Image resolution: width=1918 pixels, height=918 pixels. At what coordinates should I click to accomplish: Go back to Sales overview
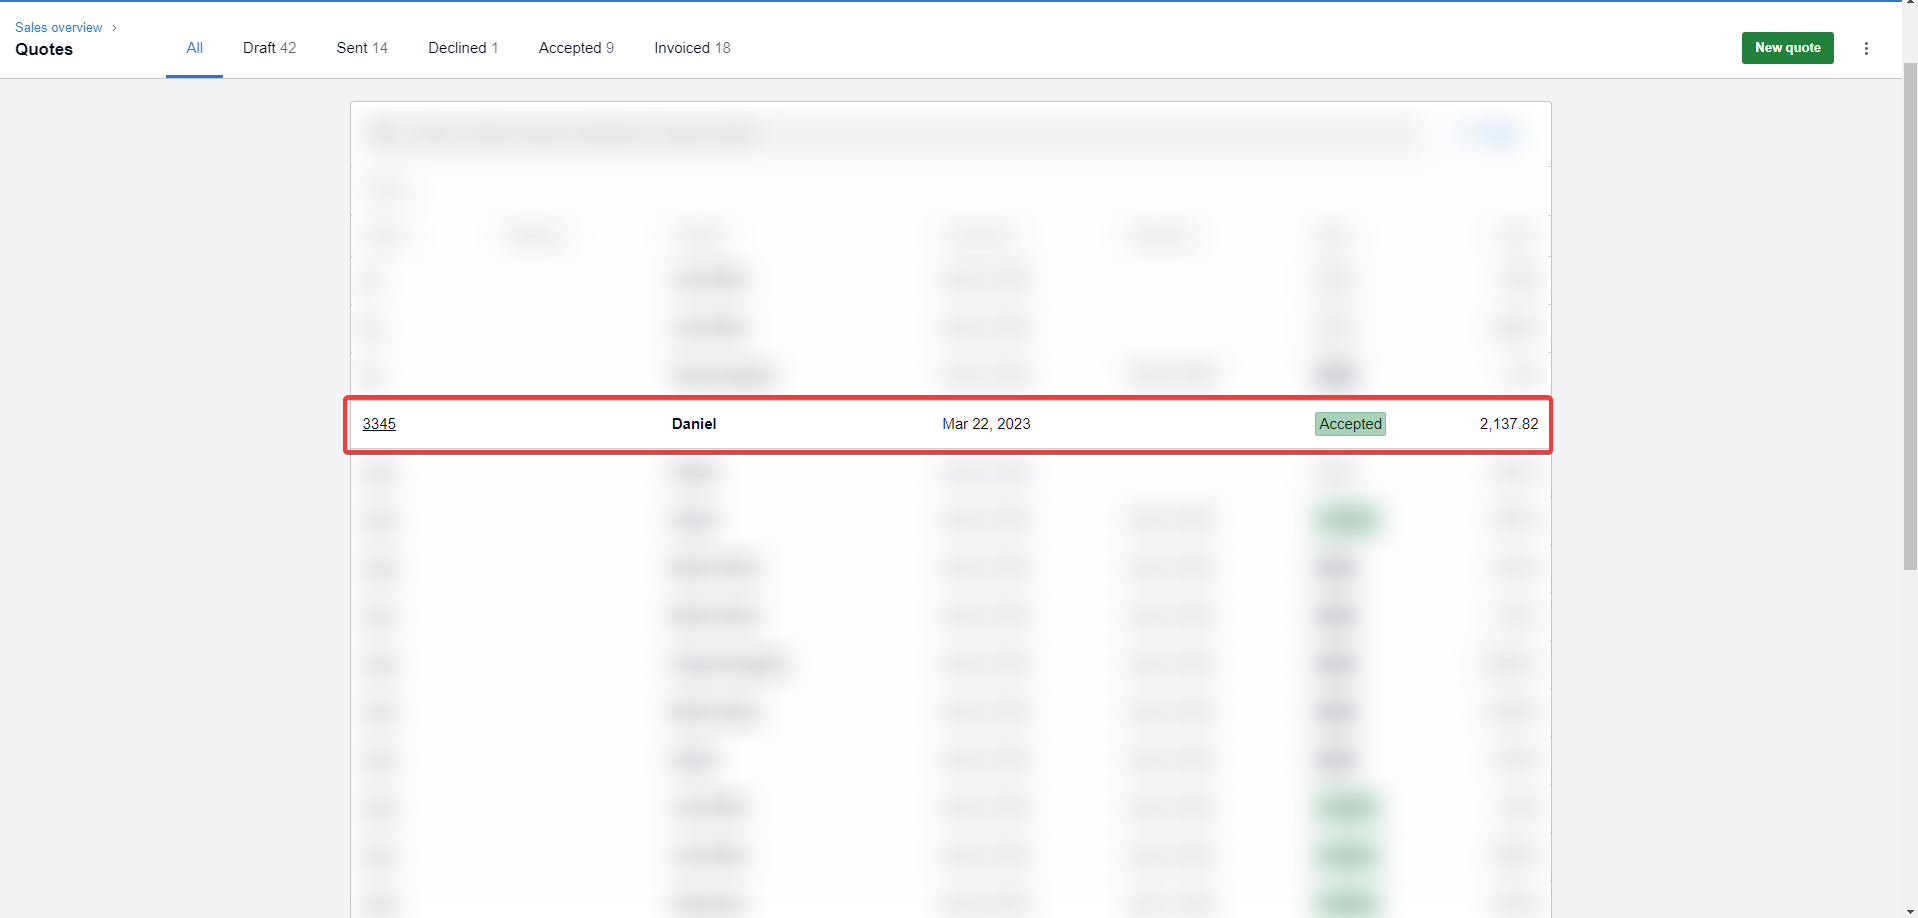(58, 27)
